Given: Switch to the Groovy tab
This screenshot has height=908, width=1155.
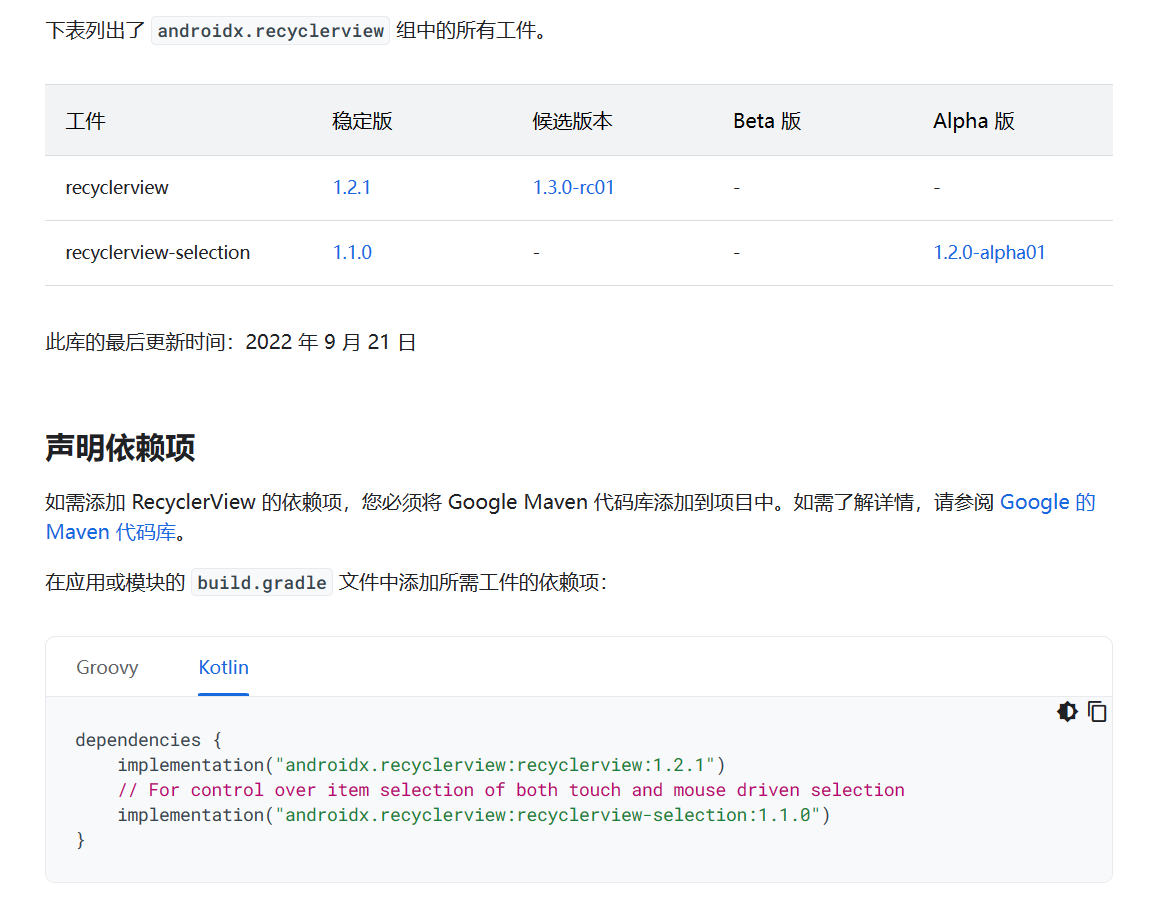Looking at the screenshot, I should pos(107,667).
